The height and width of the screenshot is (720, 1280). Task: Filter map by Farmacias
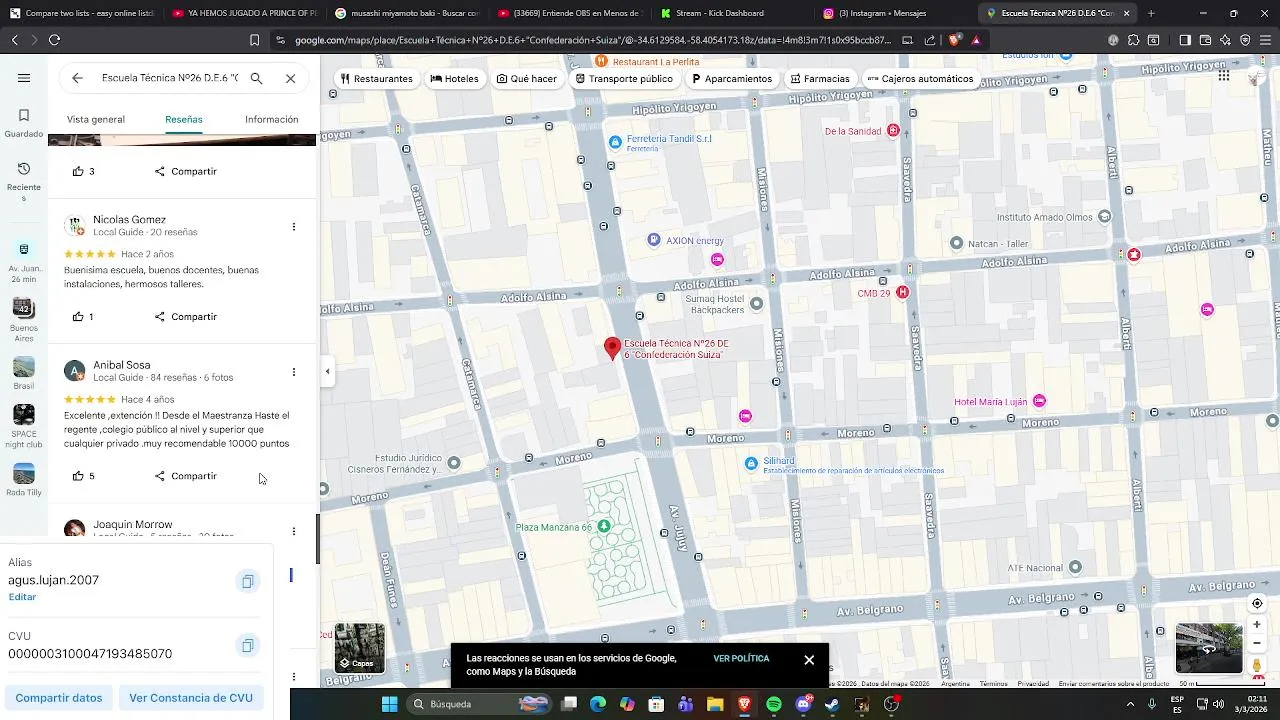[x=820, y=79]
